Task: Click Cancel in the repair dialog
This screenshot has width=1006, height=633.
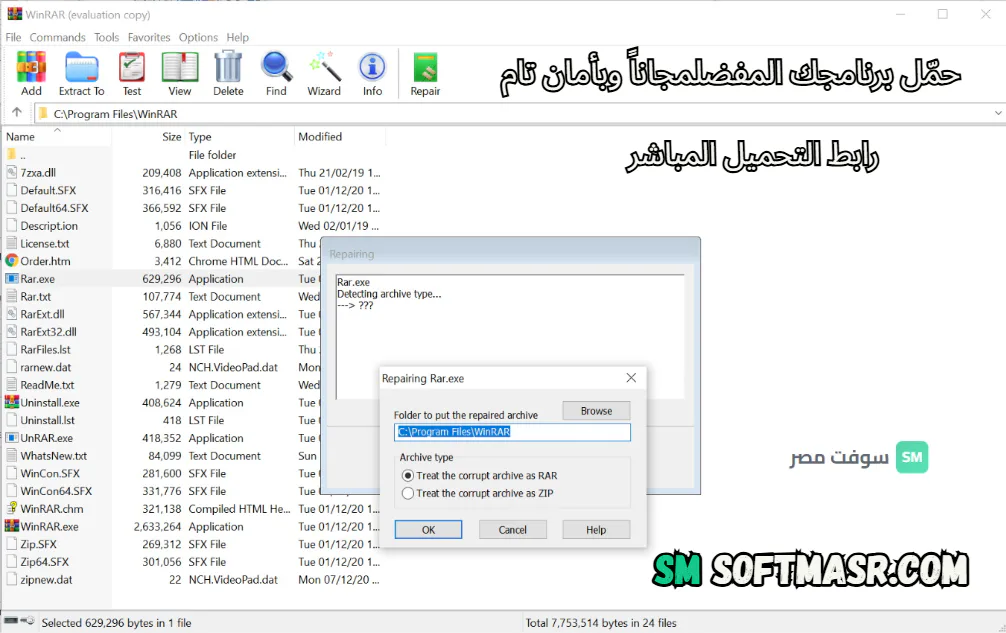Action: 513,530
